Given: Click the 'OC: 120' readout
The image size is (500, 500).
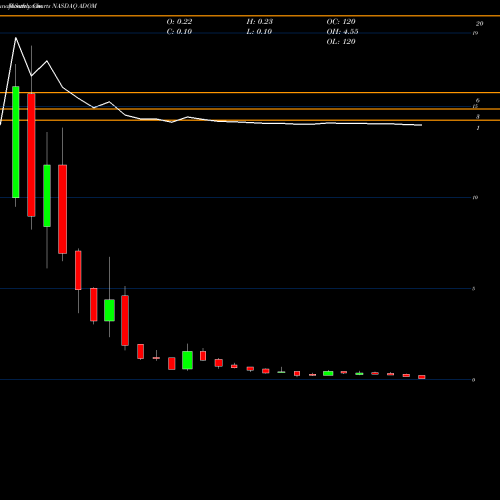Looking at the screenshot, I should point(341,22).
